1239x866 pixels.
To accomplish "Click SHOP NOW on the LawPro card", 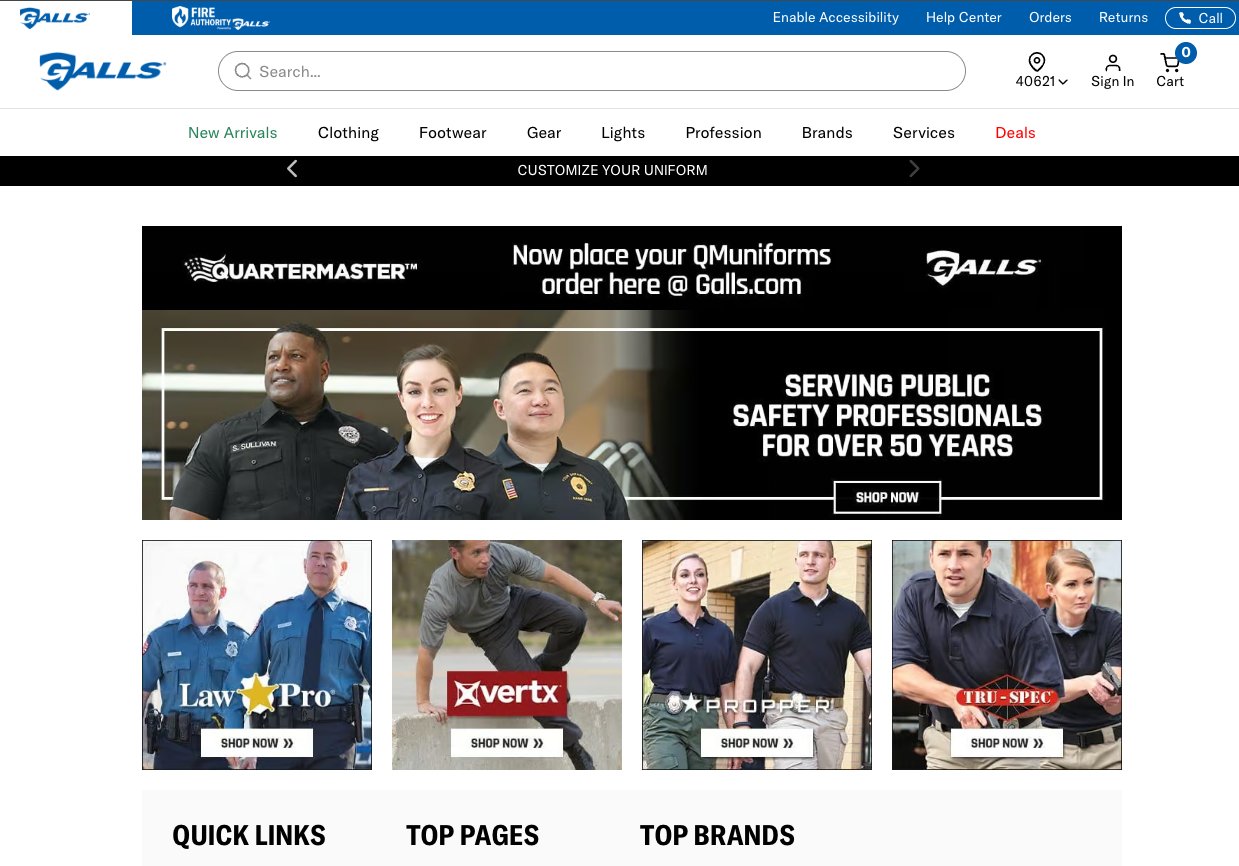I will (257, 743).
